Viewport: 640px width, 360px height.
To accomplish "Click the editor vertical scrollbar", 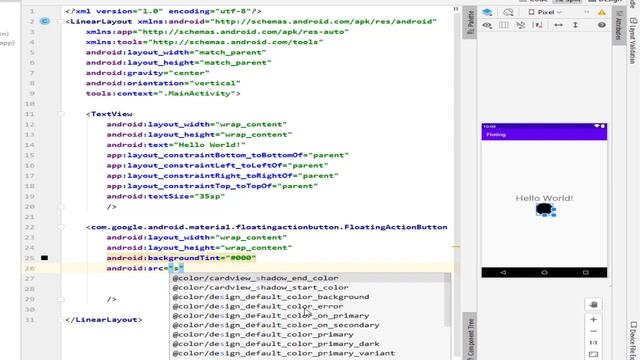I will point(456,184).
